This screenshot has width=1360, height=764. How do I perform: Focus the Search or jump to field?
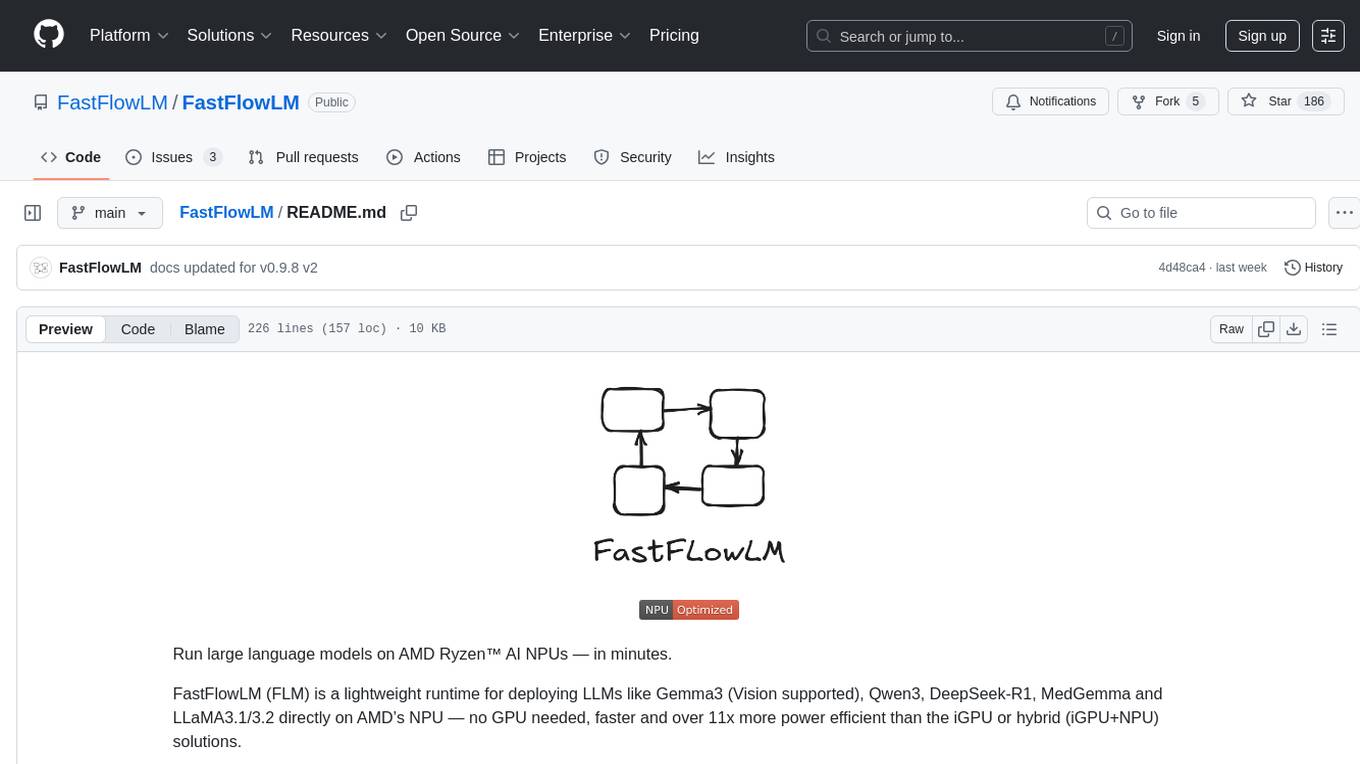click(x=969, y=36)
